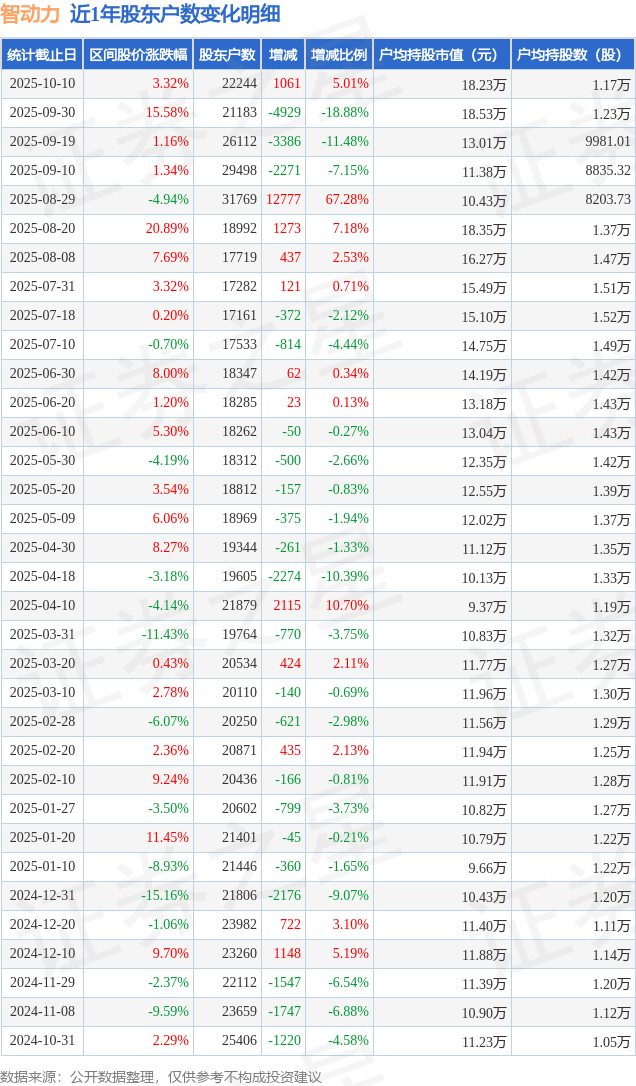Click the 增减 column header
The height and width of the screenshot is (1086, 636).
283,55
